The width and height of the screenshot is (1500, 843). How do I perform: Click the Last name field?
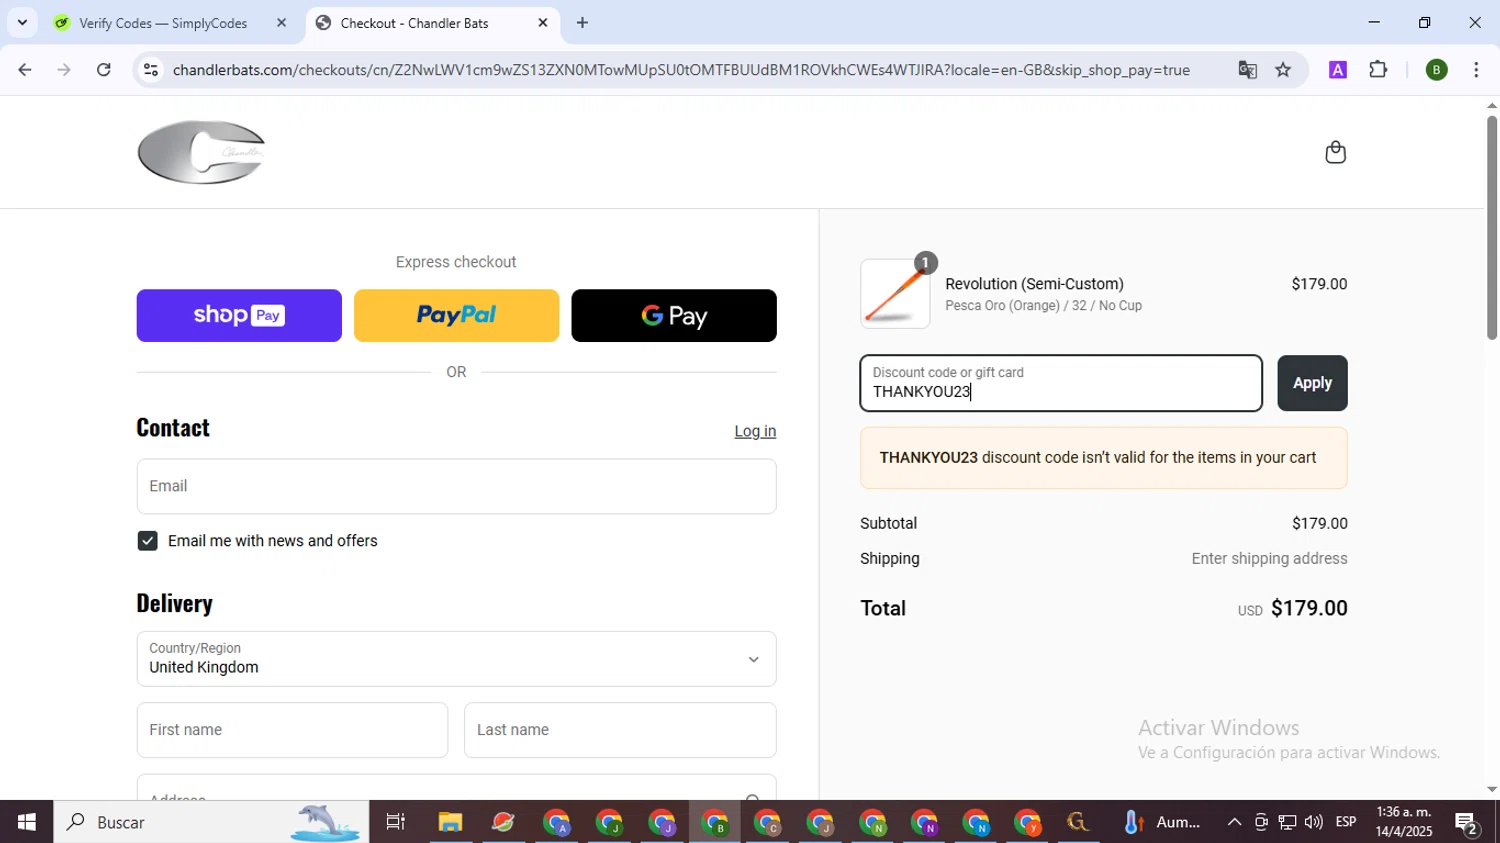click(x=620, y=730)
